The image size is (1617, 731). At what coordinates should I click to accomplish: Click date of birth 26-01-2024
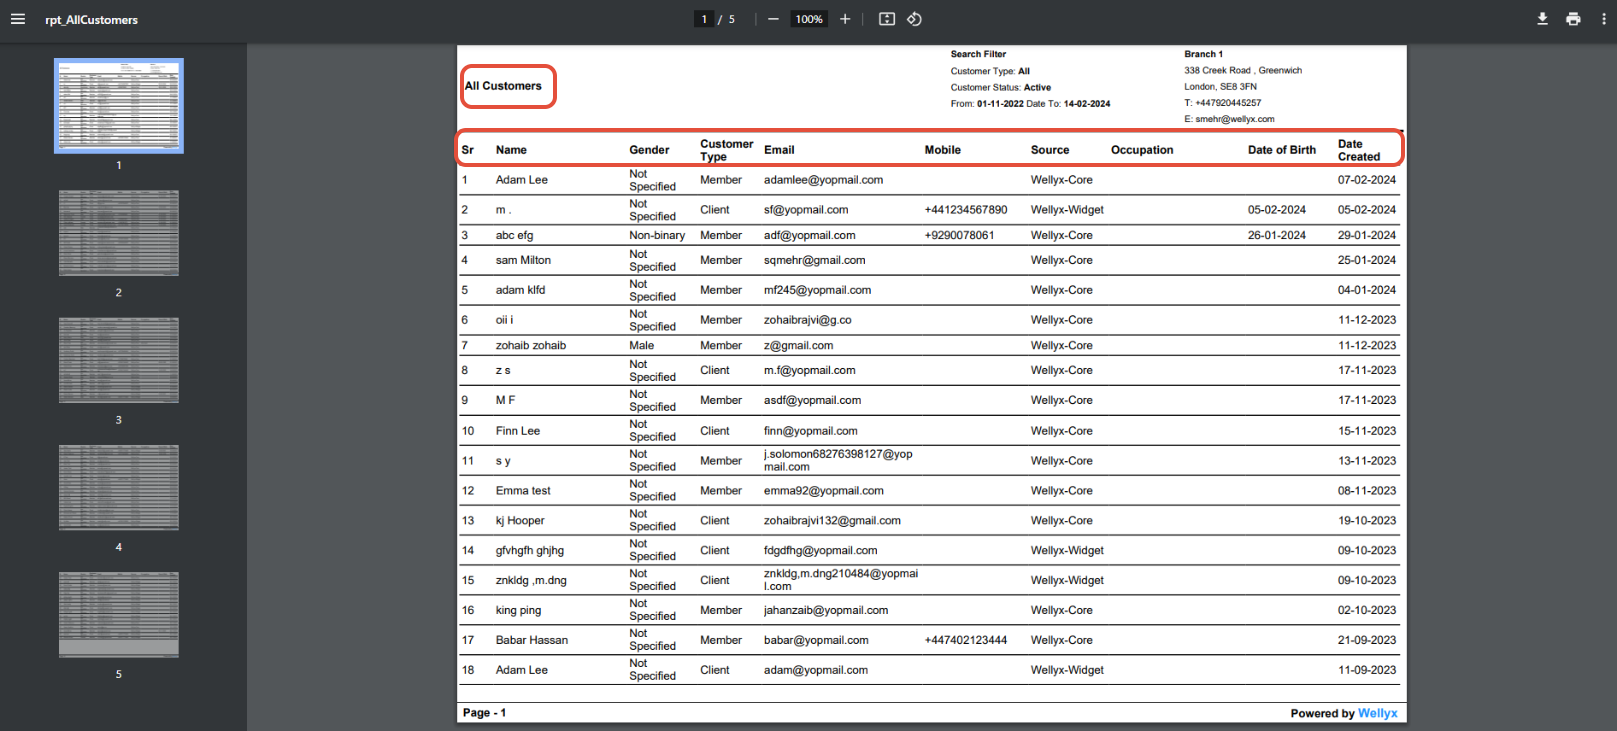pyautogui.click(x=1277, y=235)
